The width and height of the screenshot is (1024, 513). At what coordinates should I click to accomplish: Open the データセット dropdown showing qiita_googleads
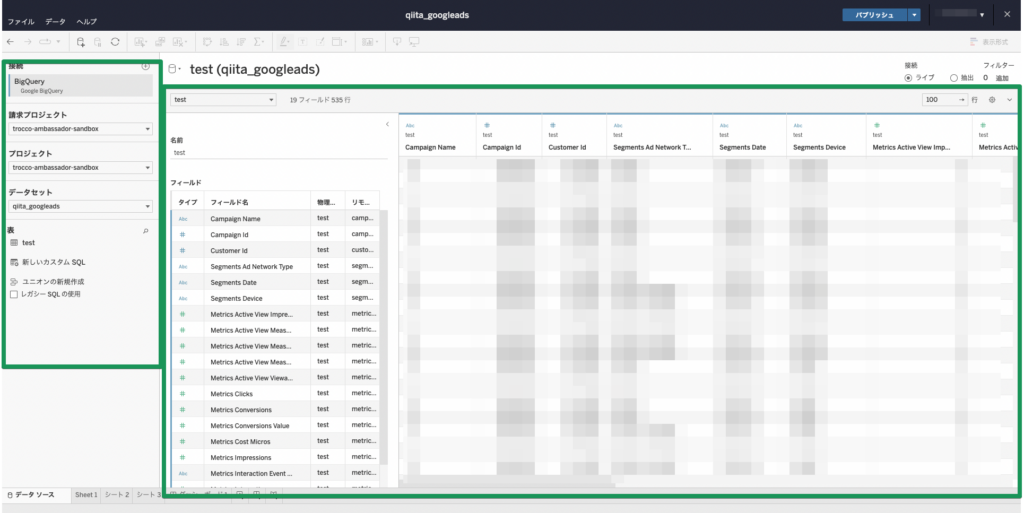click(78, 207)
